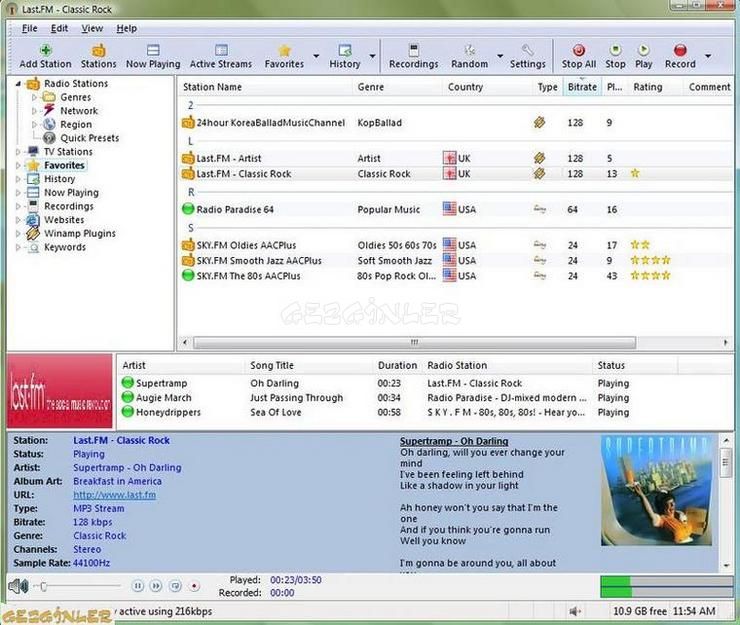
Task: Sort stations by the Bitrate column header
Action: [x=581, y=87]
